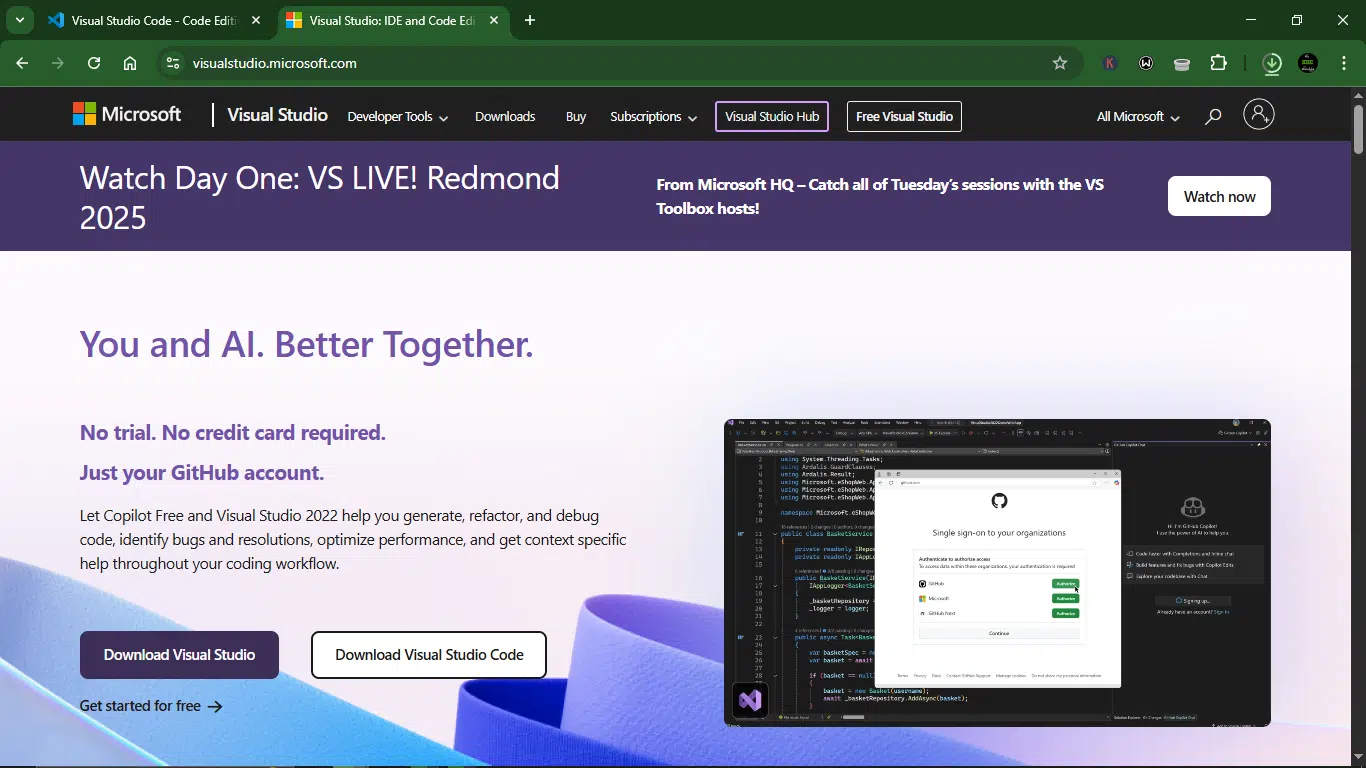Viewport: 1366px width, 768px height.
Task: Click the account sign-in avatar icon
Action: pyautogui.click(x=1258, y=115)
